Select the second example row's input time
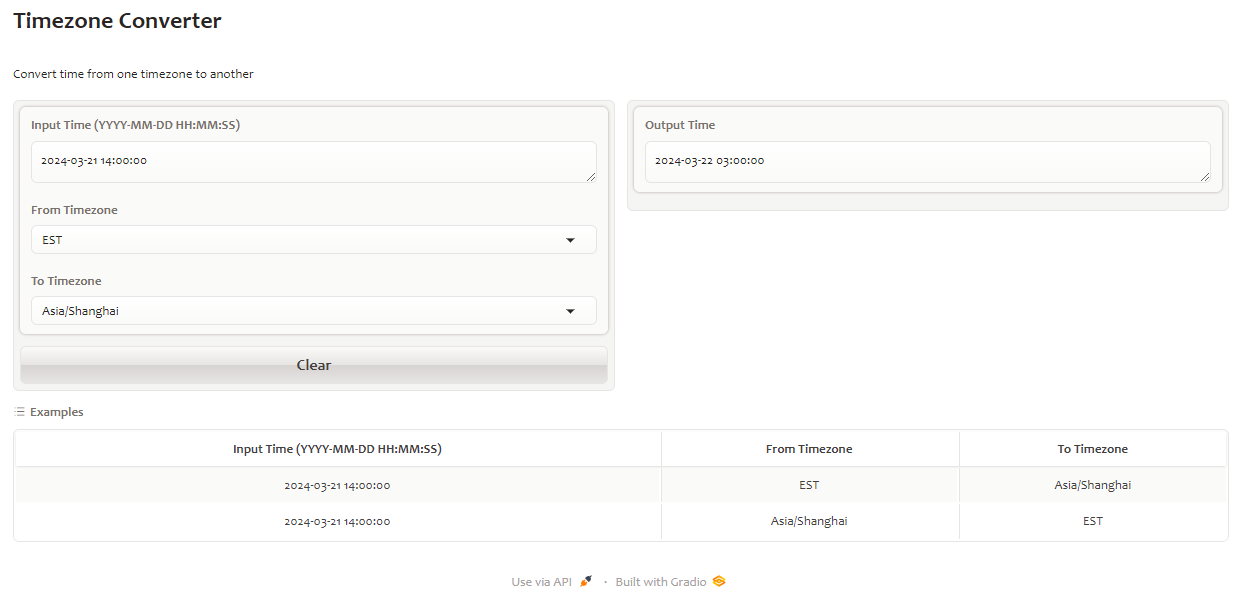 point(337,521)
